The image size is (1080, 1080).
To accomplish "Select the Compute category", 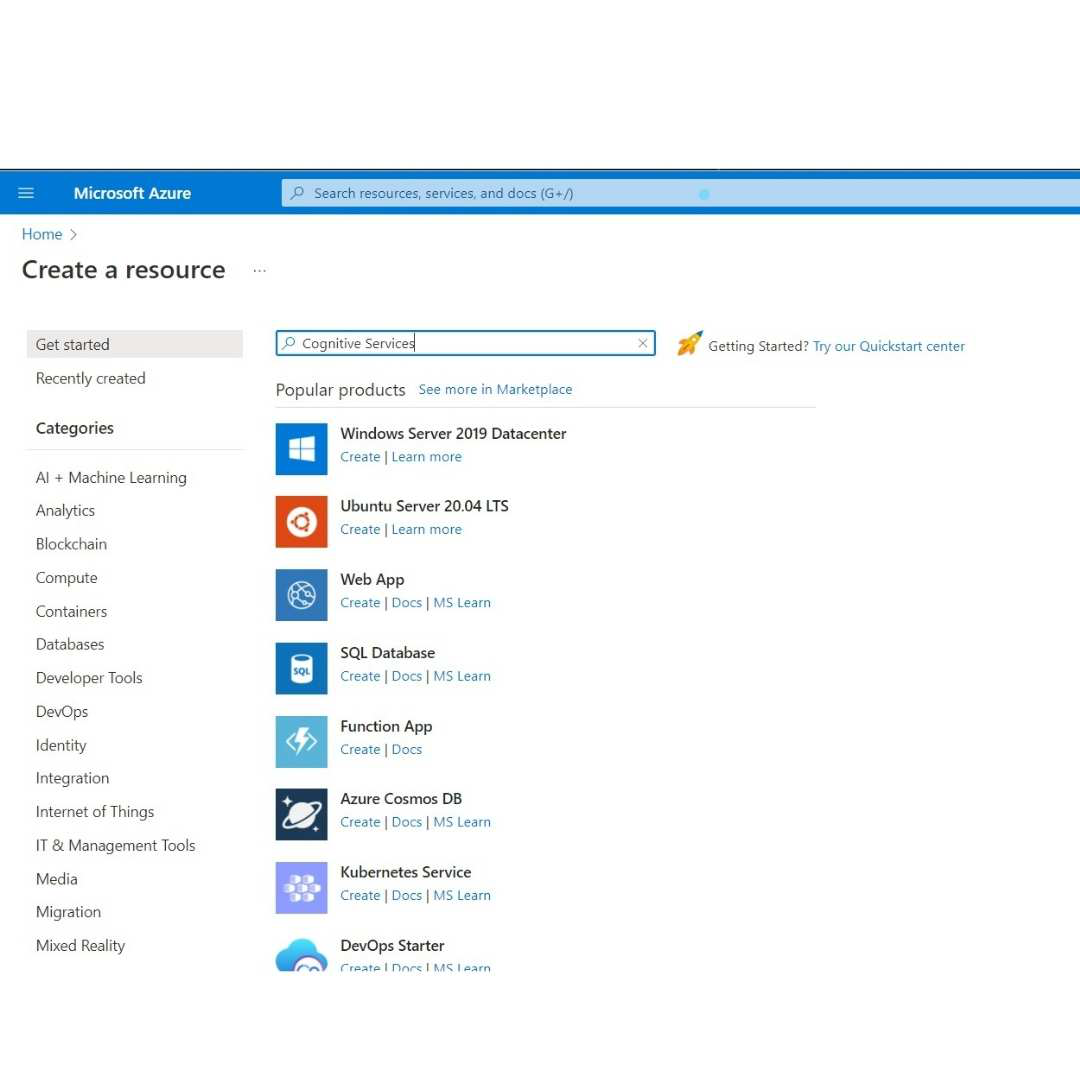I will 66,578.
